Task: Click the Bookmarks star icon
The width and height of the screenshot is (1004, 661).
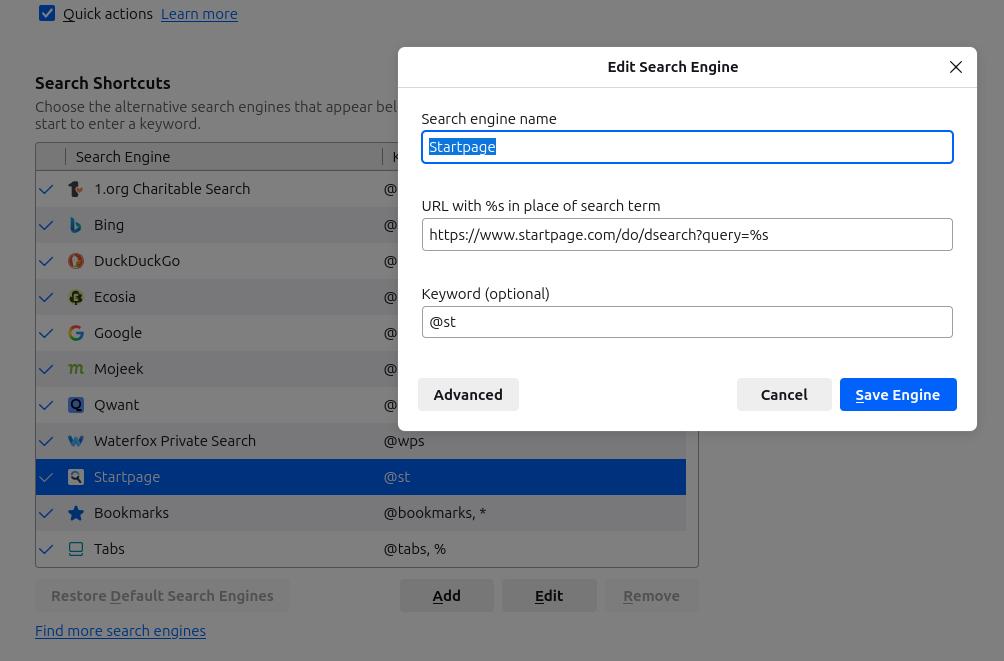Action: (x=76, y=513)
